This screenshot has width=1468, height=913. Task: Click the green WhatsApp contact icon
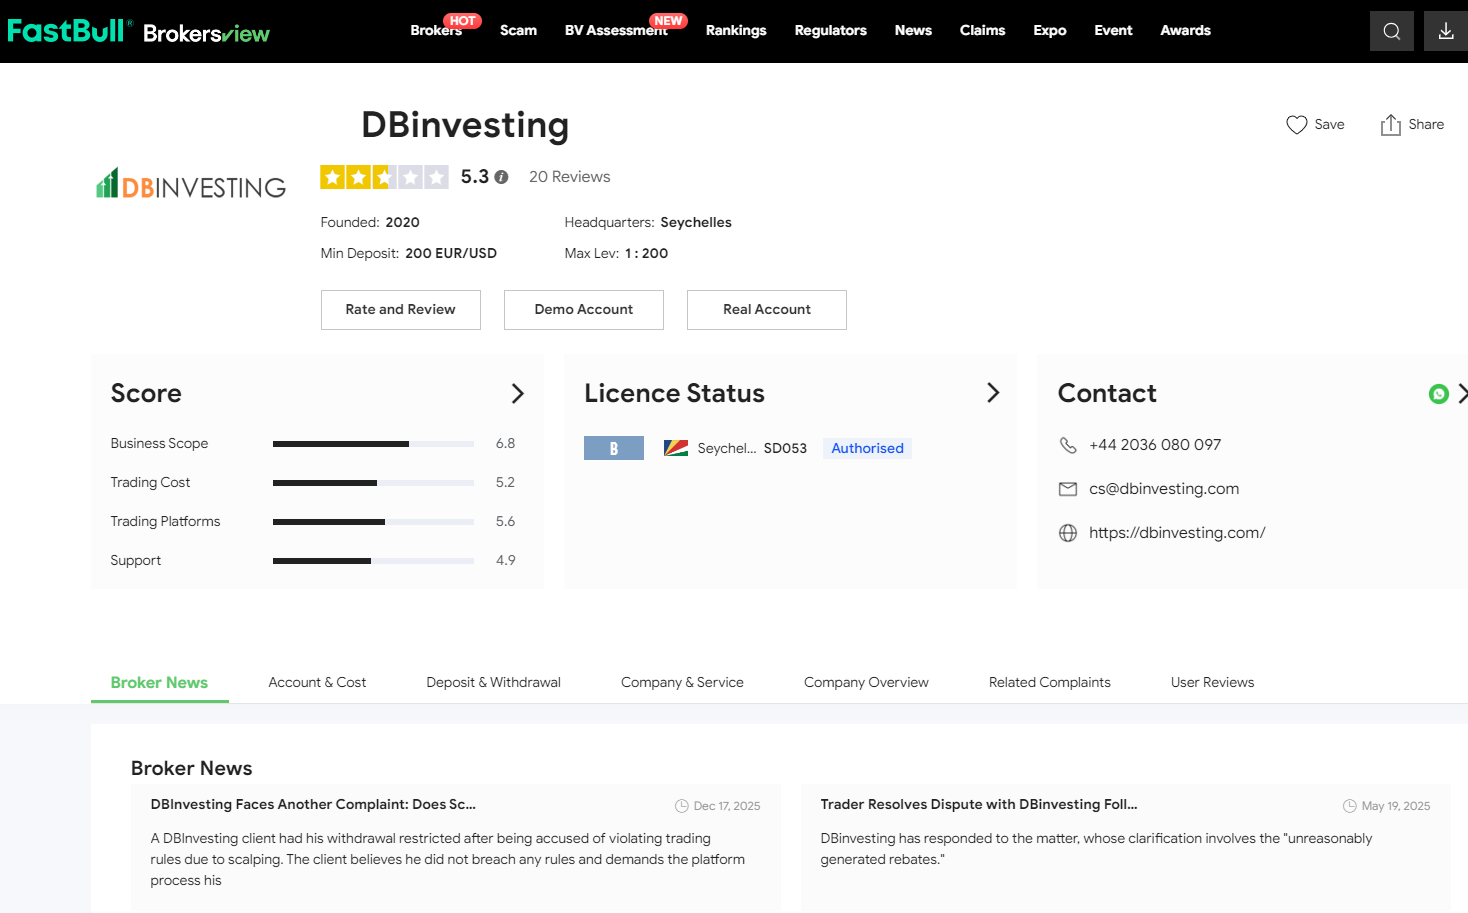(x=1438, y=394)
